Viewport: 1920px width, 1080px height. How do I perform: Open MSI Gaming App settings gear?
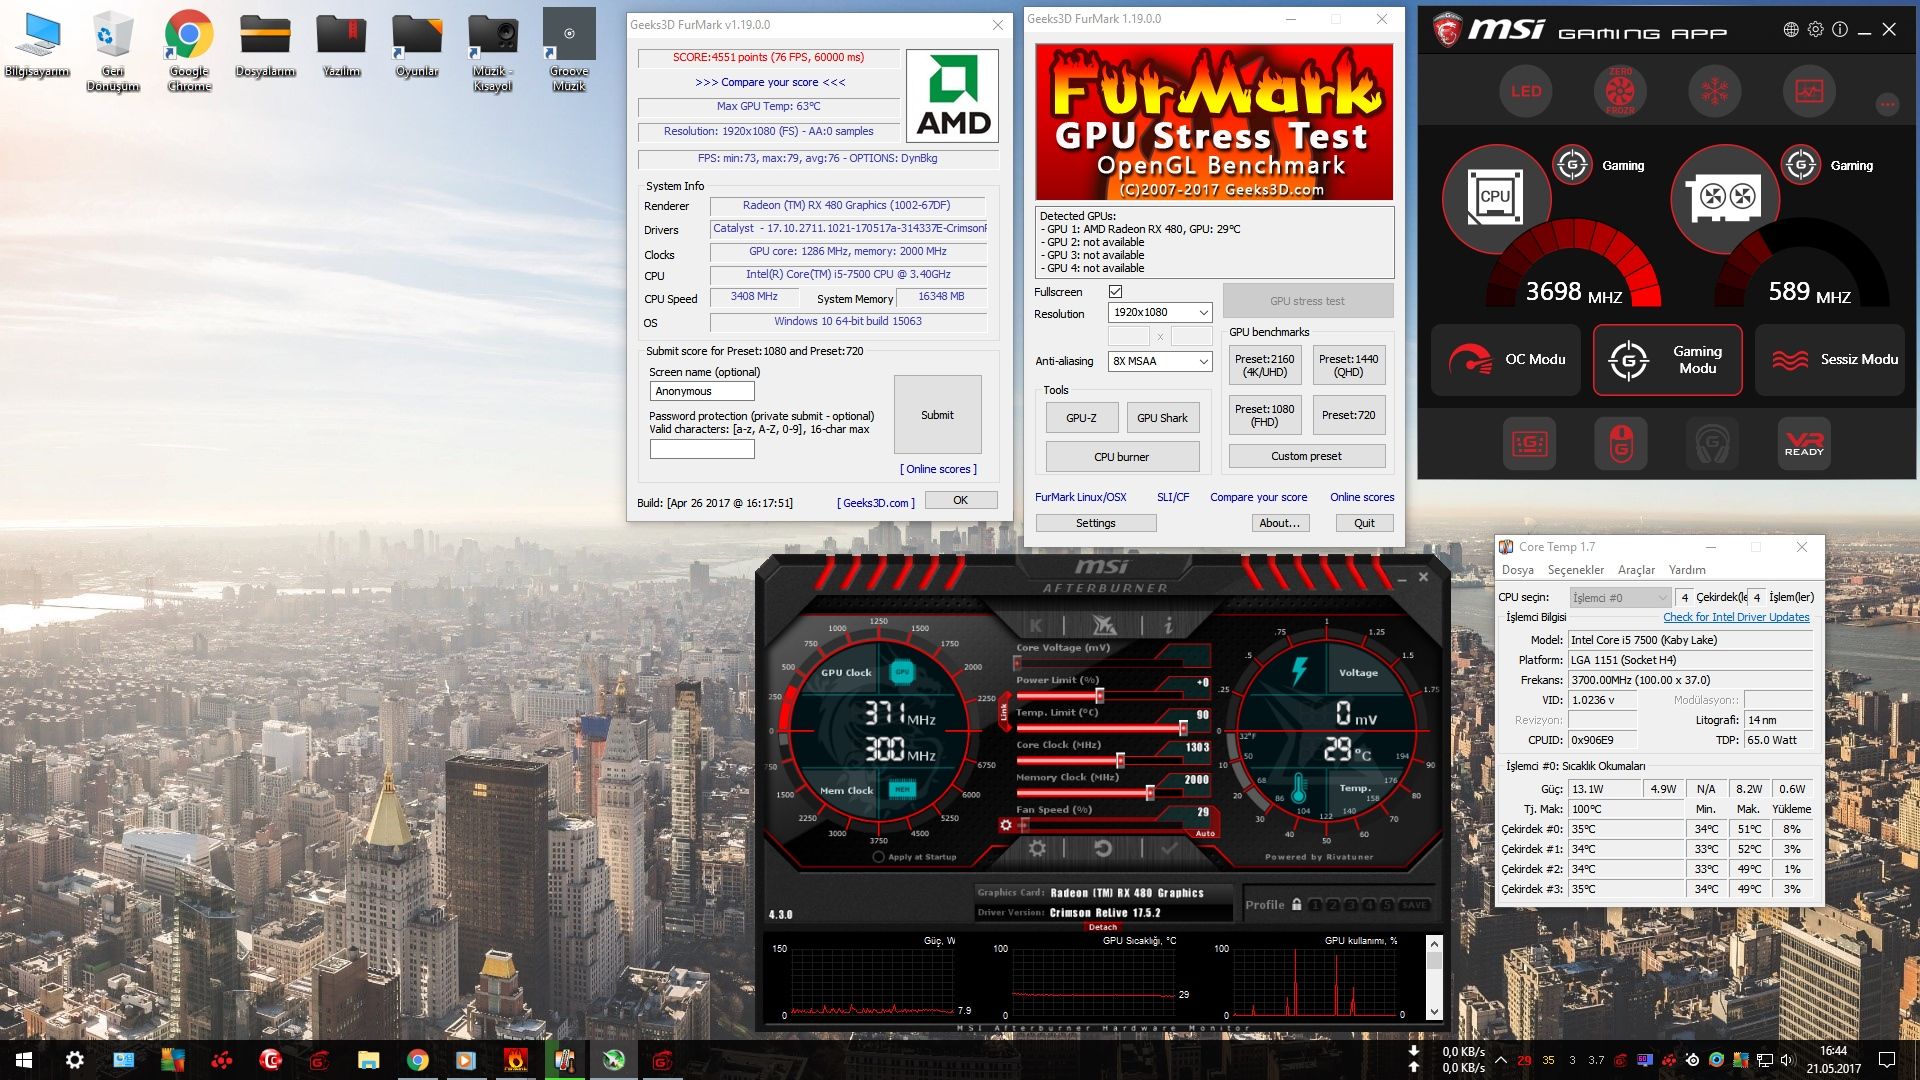point(1815,30)
